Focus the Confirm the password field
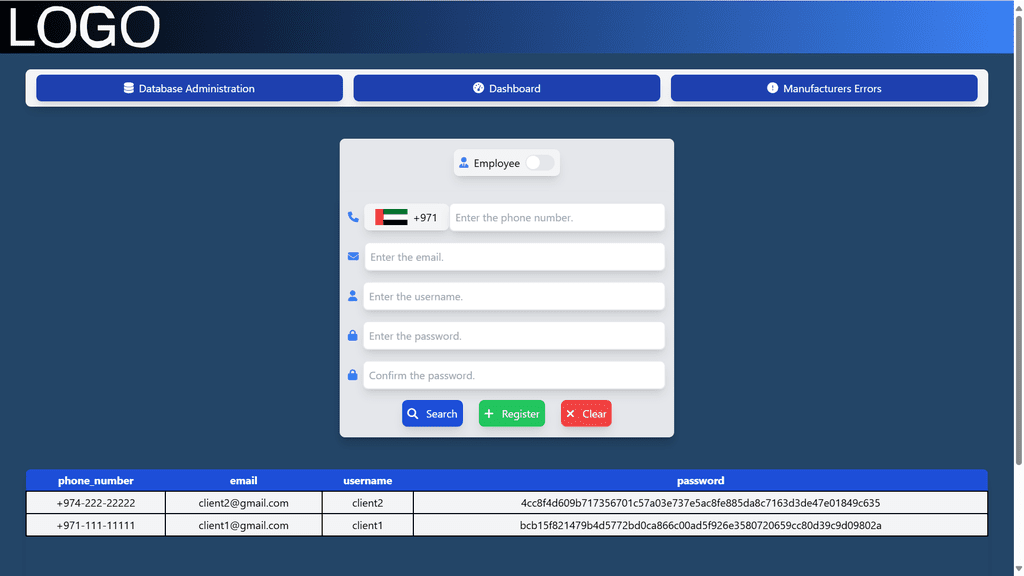This screenshot has width=1024, height=576. [514, 376]
